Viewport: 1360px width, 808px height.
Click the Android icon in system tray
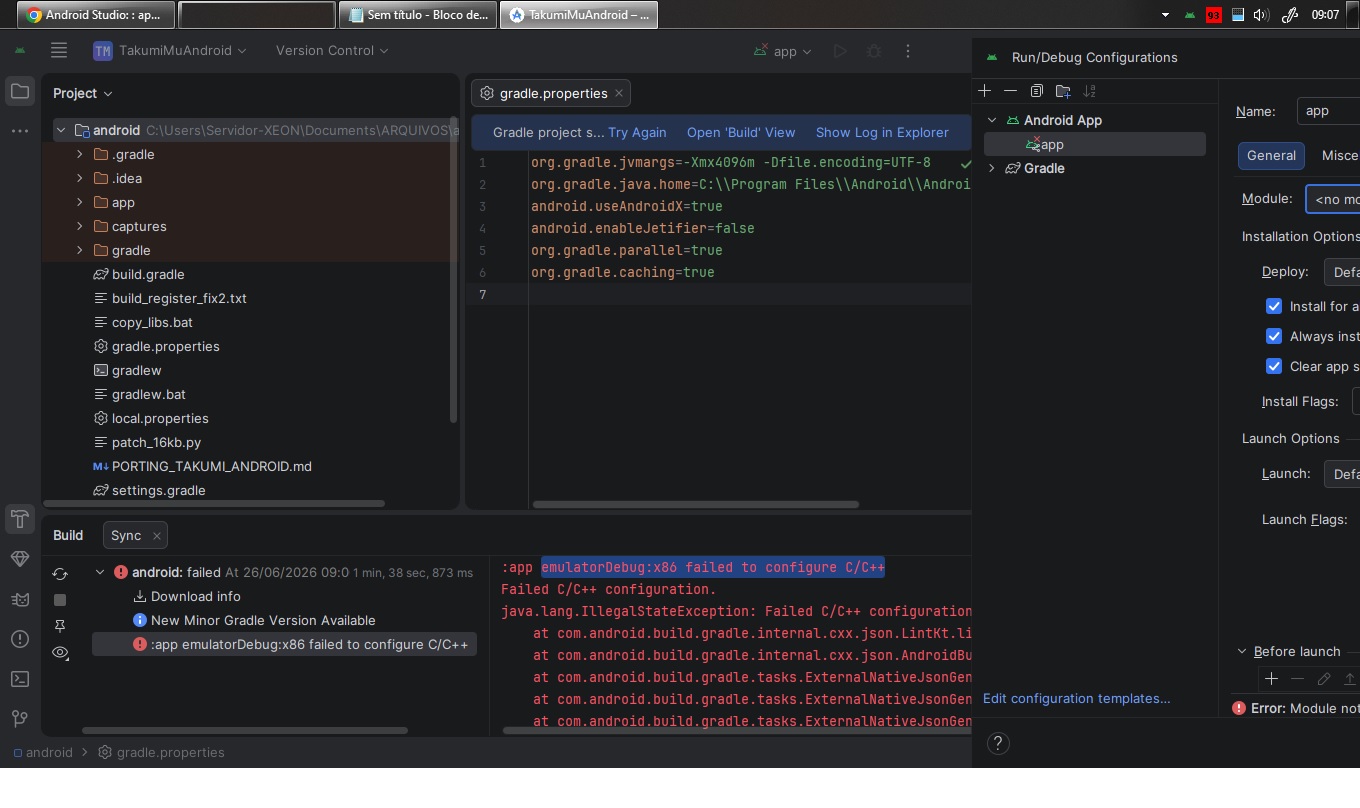coord(1189,15)
